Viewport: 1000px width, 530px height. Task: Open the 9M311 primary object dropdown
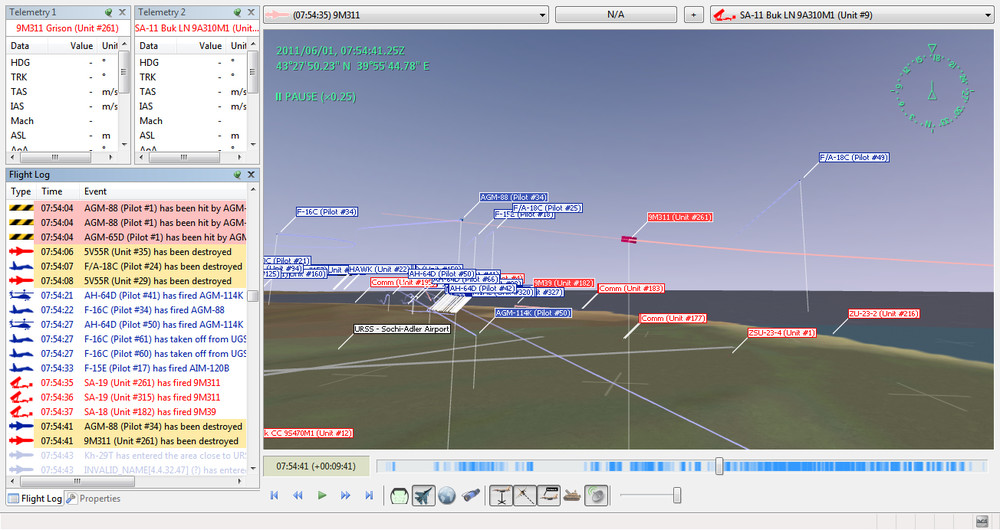(406, 15)
